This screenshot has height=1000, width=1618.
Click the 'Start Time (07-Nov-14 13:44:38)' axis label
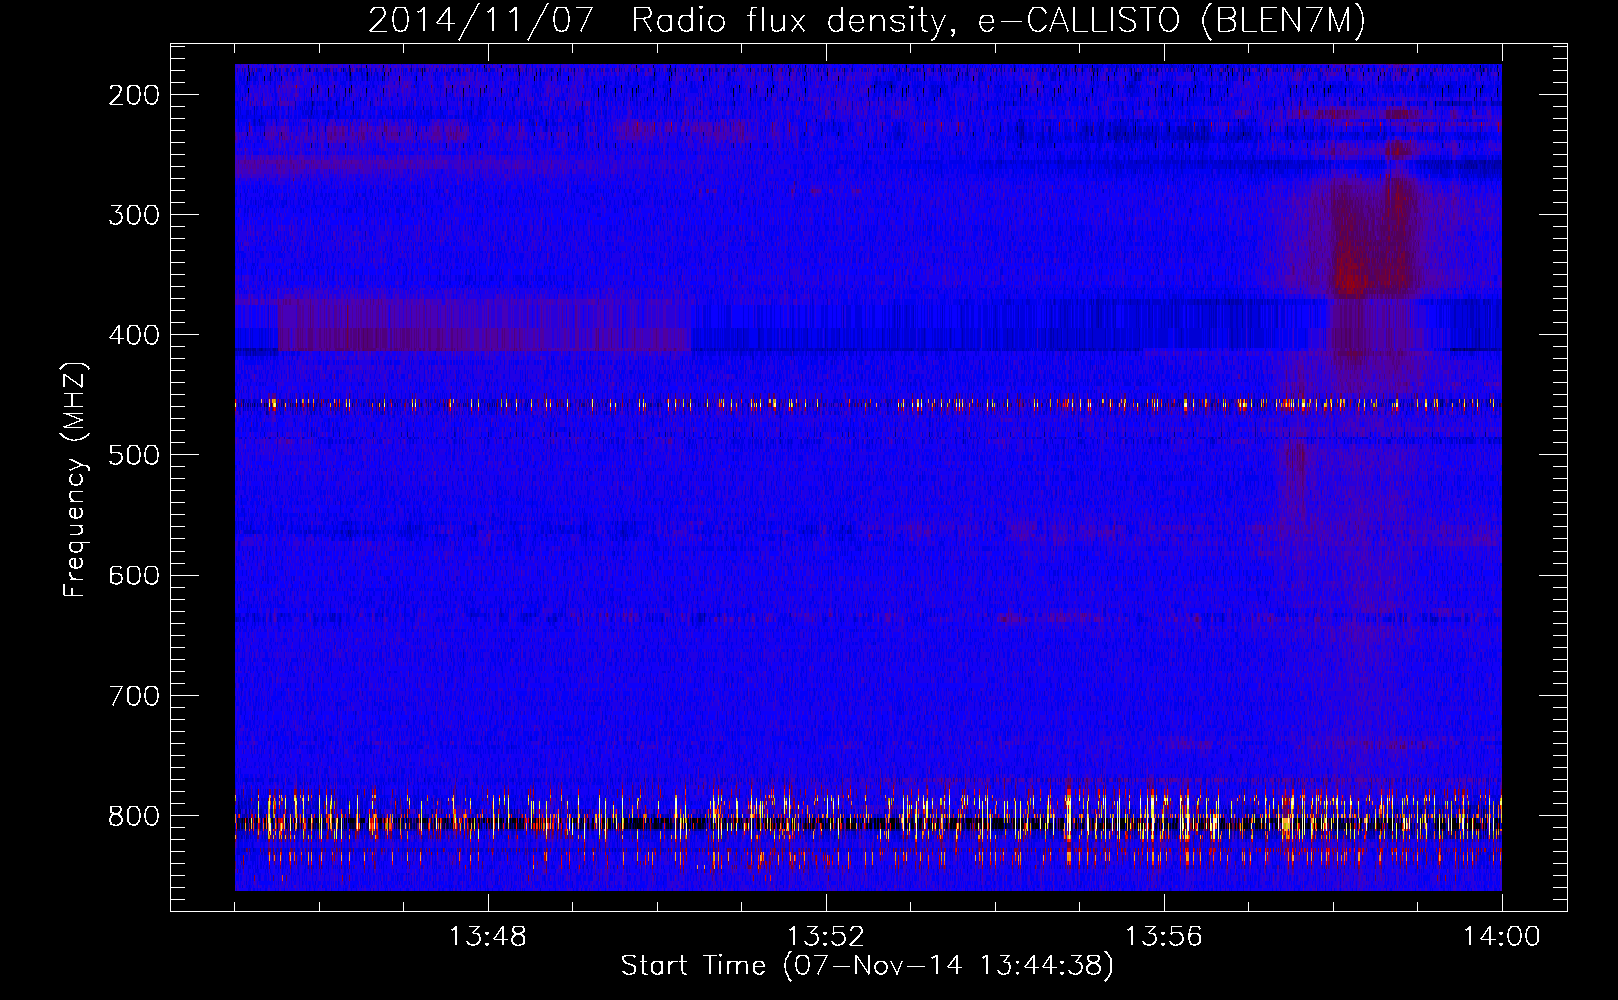pos(867,966)
